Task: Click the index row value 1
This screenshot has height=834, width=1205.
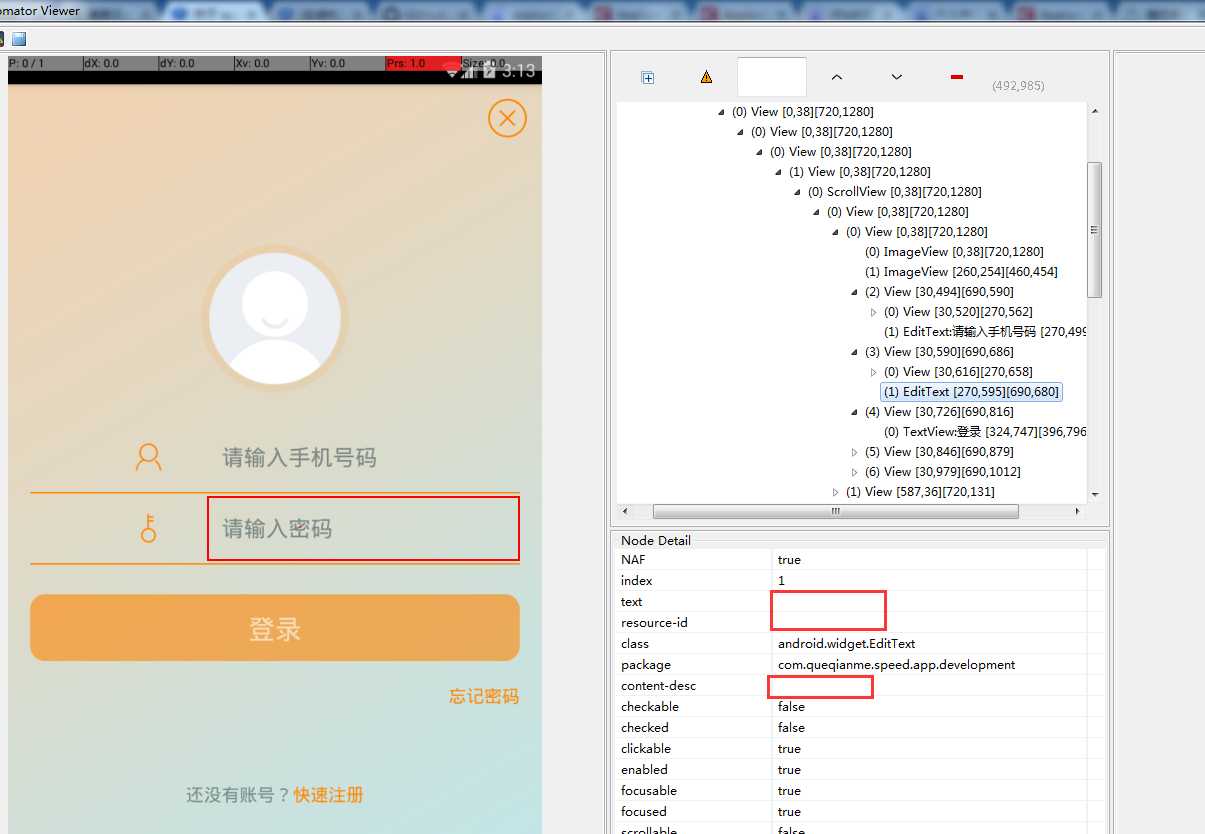Action: click(x=781, y=581)
